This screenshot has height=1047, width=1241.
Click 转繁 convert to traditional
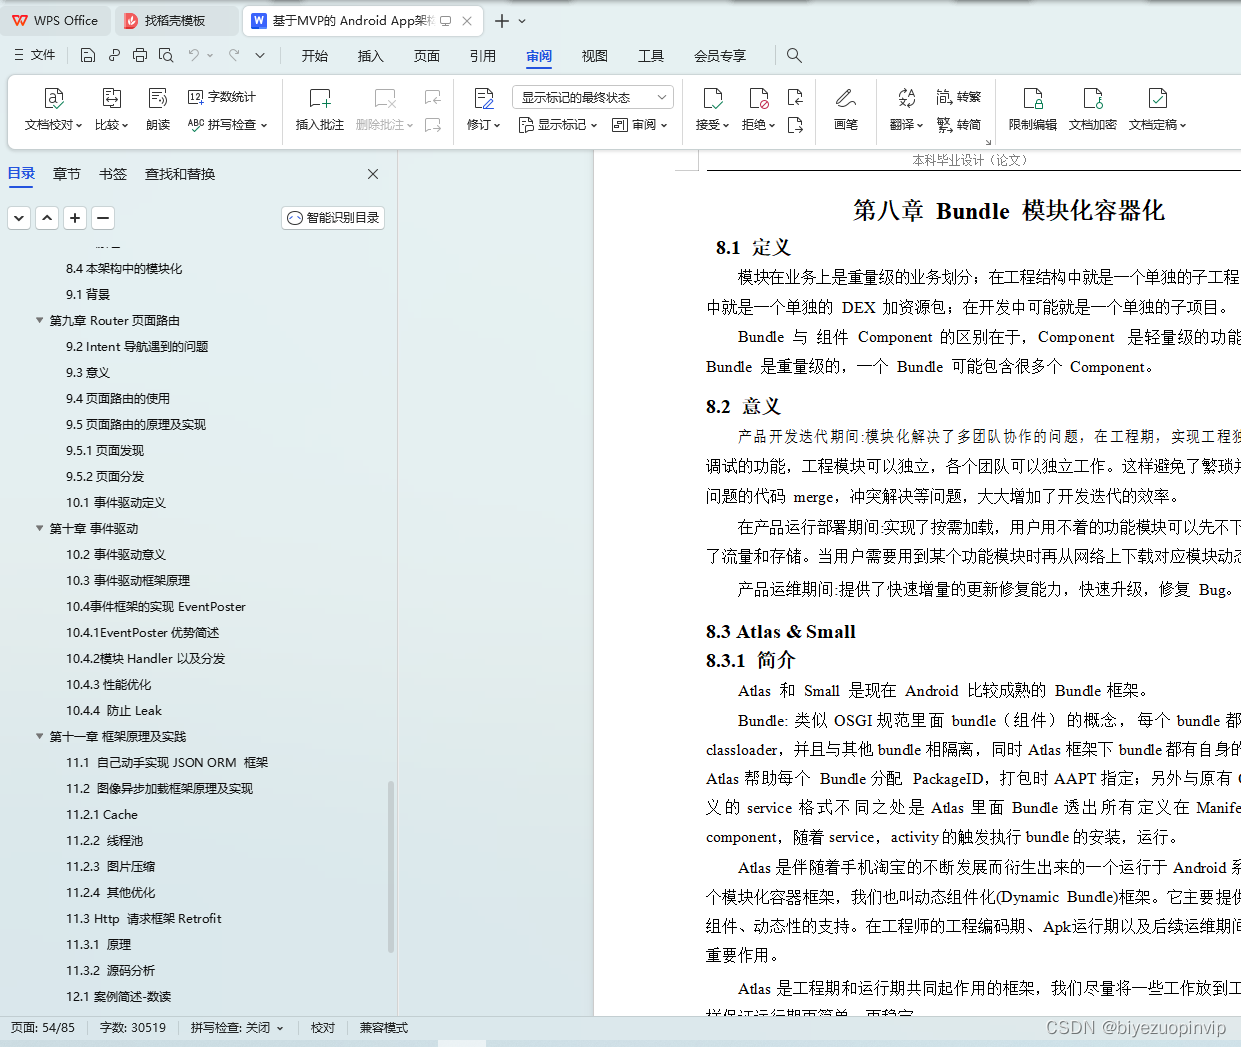(x=959, y=97)
